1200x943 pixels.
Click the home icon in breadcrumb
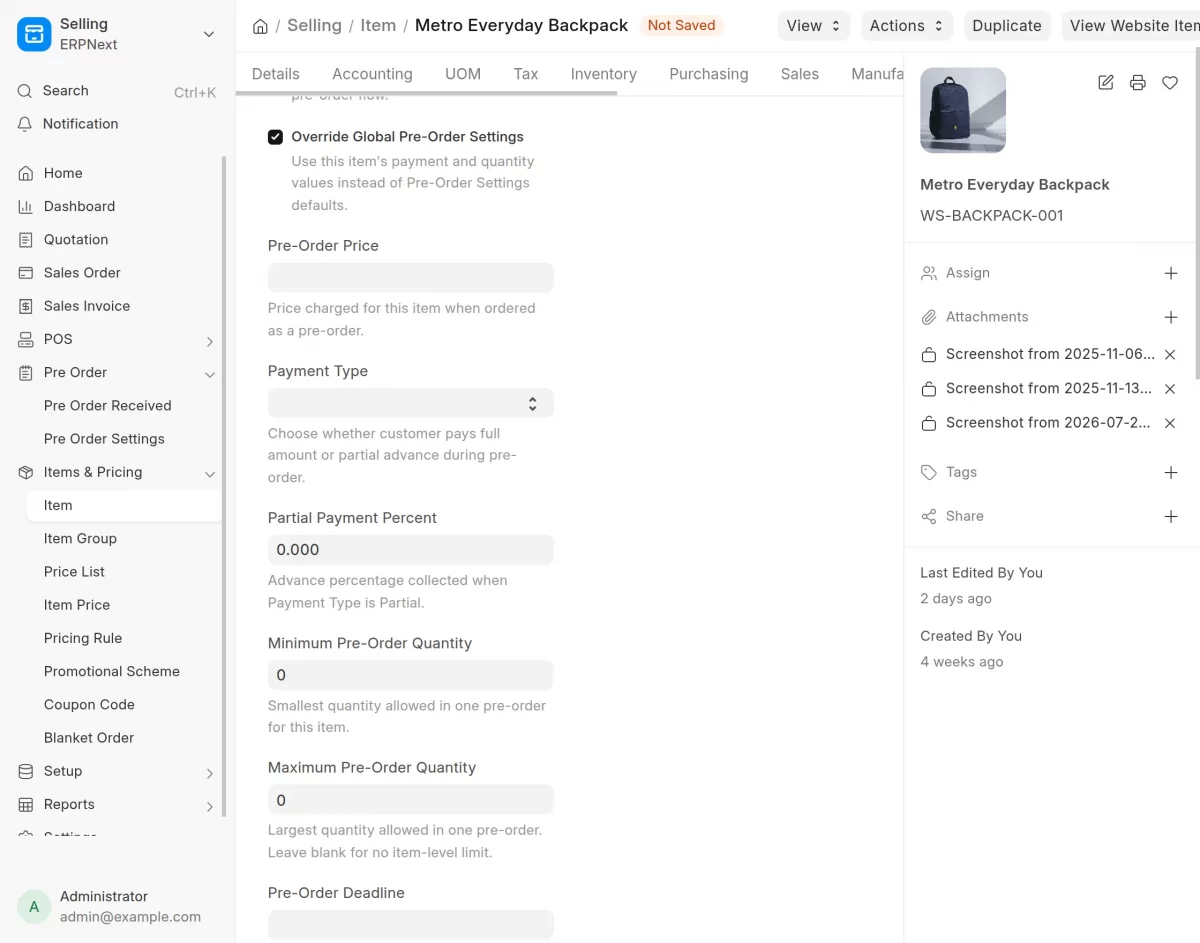point(260,26)
